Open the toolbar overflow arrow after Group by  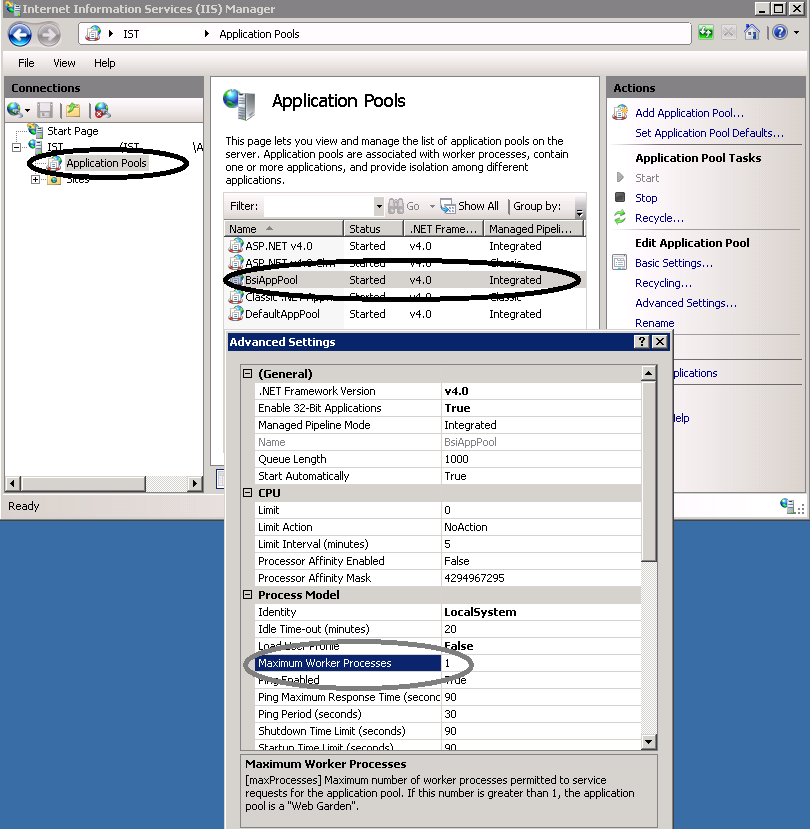pos(579,213)
